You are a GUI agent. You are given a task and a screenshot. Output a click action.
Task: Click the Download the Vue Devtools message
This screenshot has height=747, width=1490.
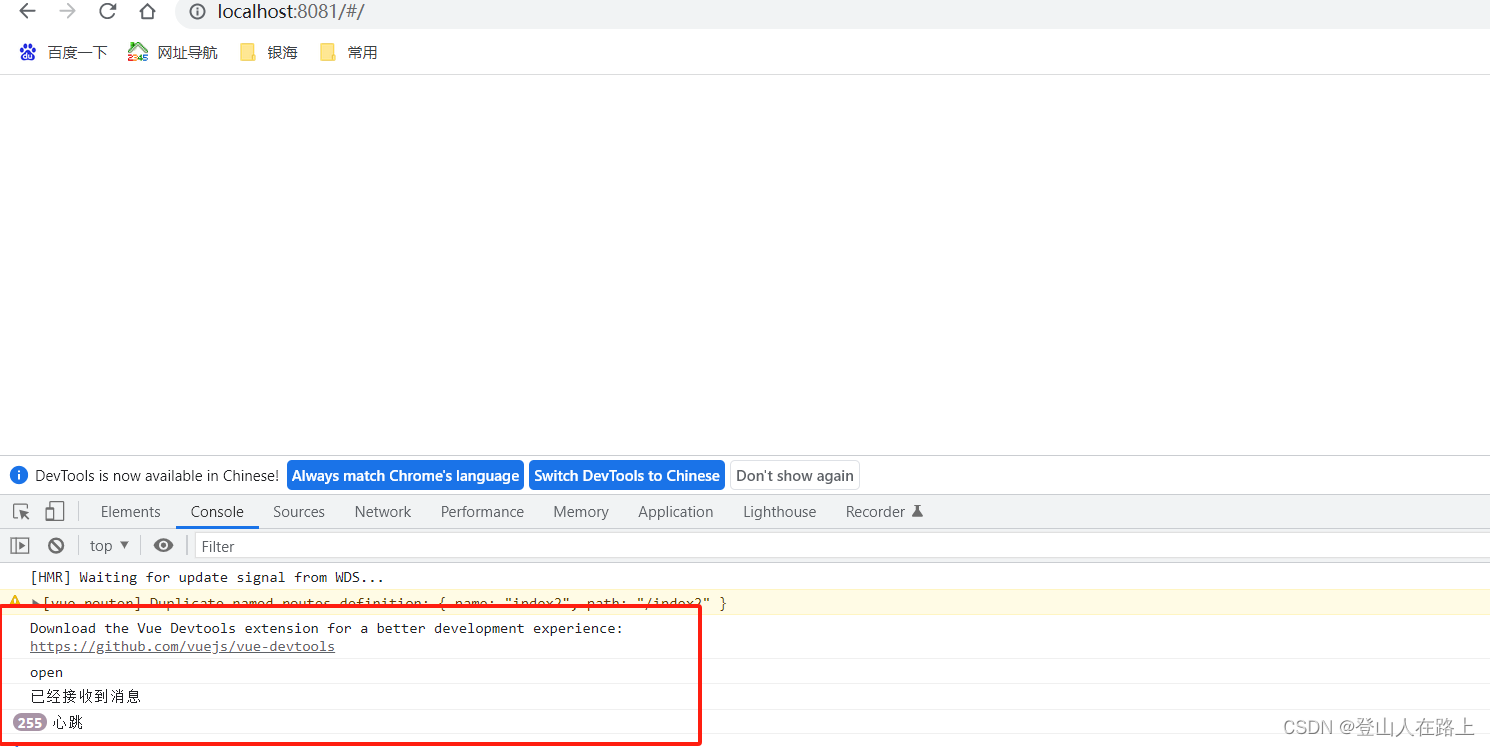326,628
